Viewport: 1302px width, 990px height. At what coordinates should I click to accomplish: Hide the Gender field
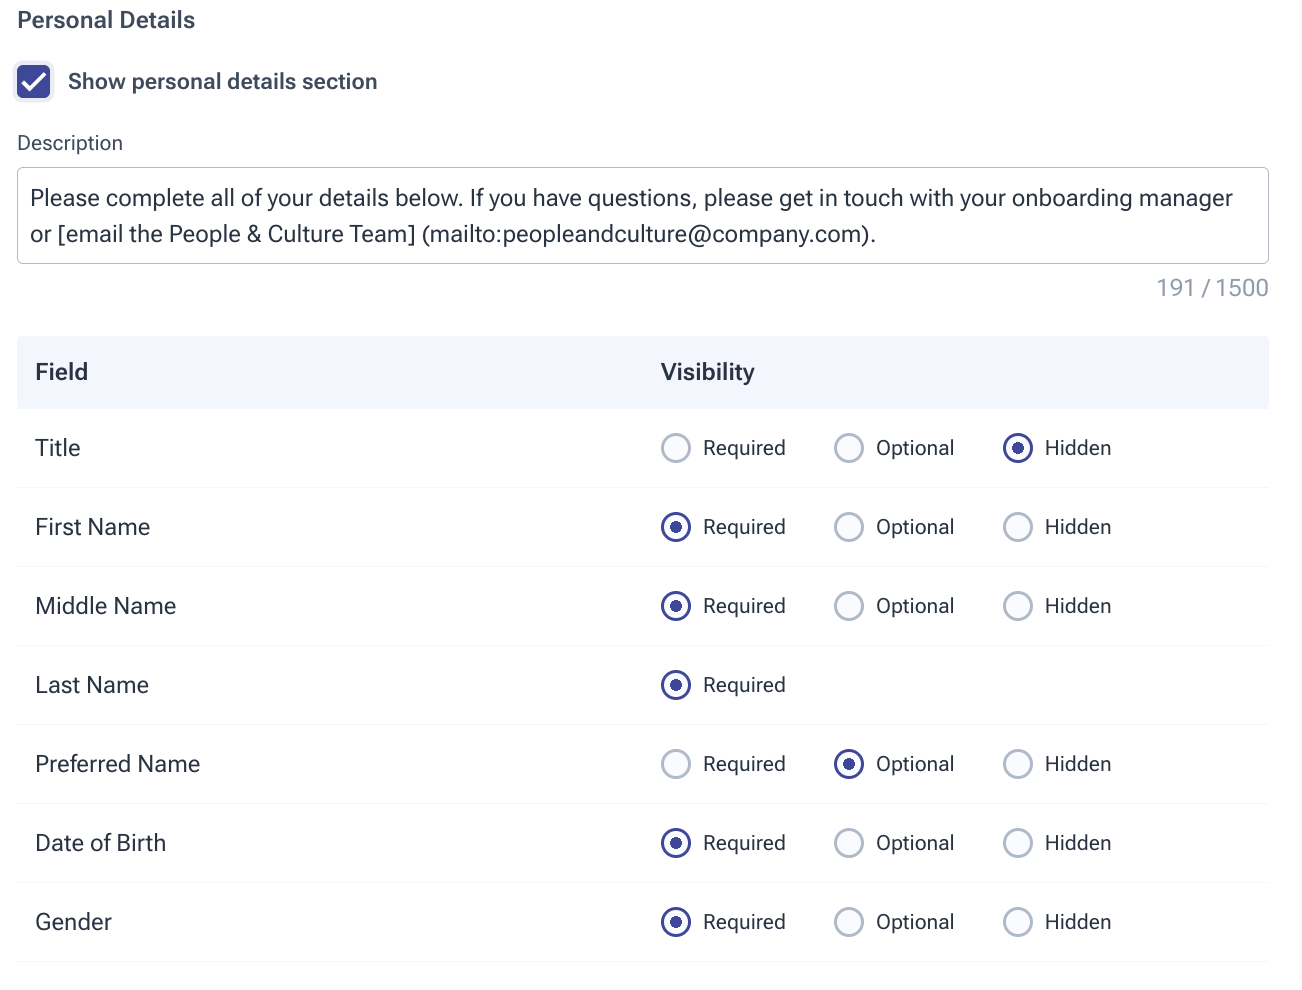click(x=1018, y=922)
